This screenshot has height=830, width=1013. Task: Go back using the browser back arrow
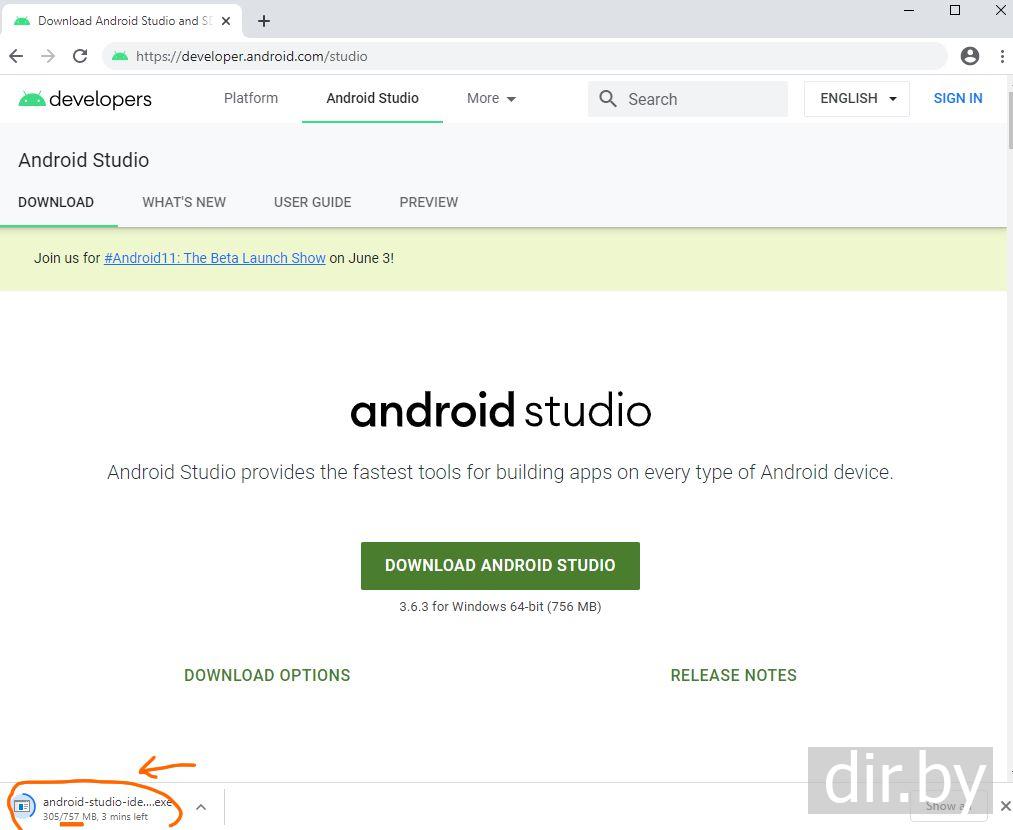pos(16,56)
